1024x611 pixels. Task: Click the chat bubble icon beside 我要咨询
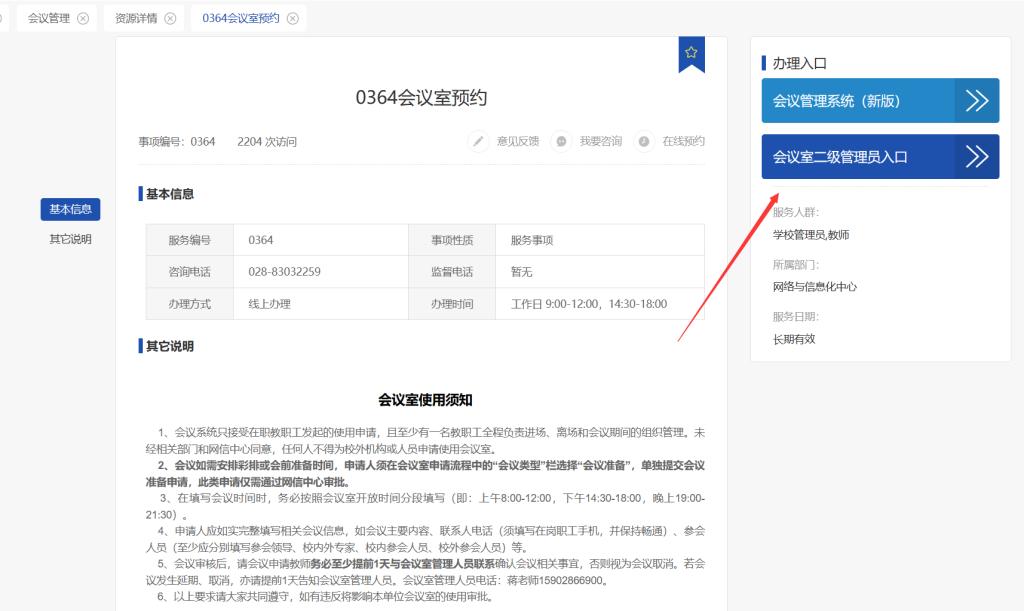[x=562, y=141]
